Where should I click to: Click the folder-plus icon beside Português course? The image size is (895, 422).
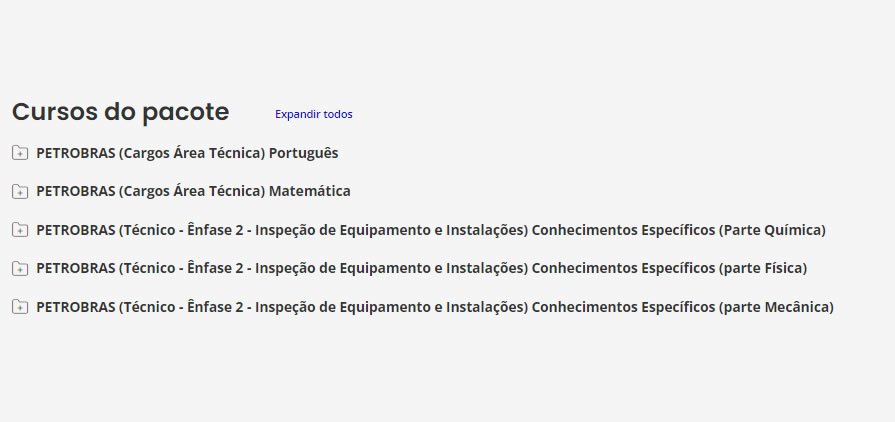pos(20,153)
